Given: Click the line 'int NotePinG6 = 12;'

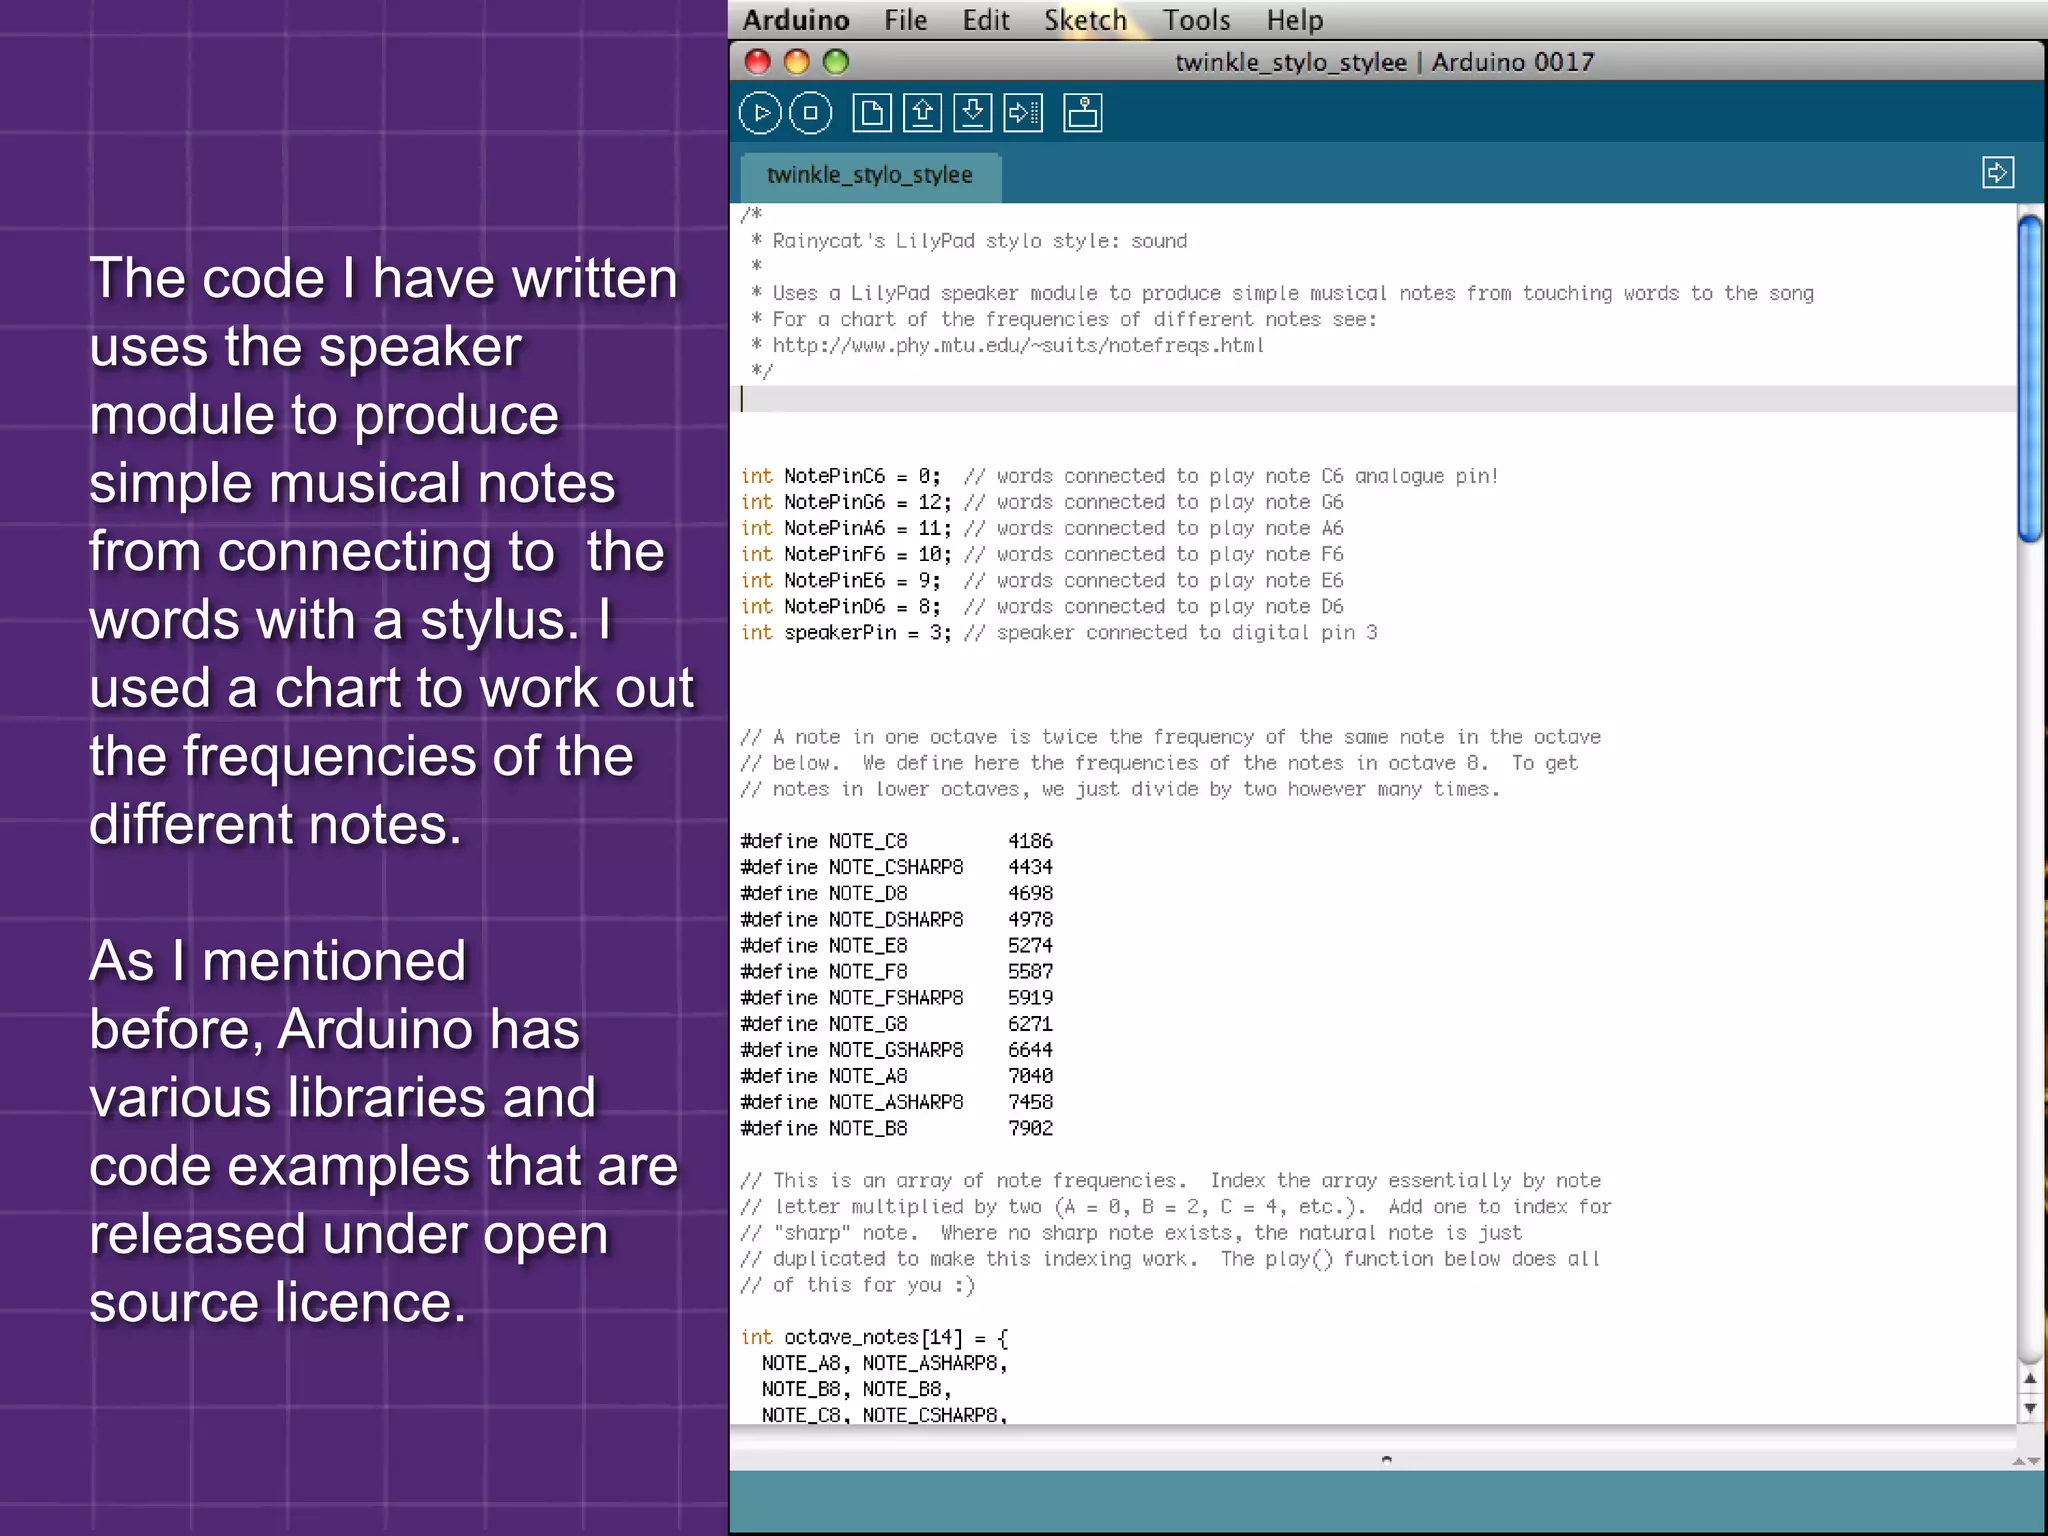Looking at the screenshot, I should (x=1042, y=503).
